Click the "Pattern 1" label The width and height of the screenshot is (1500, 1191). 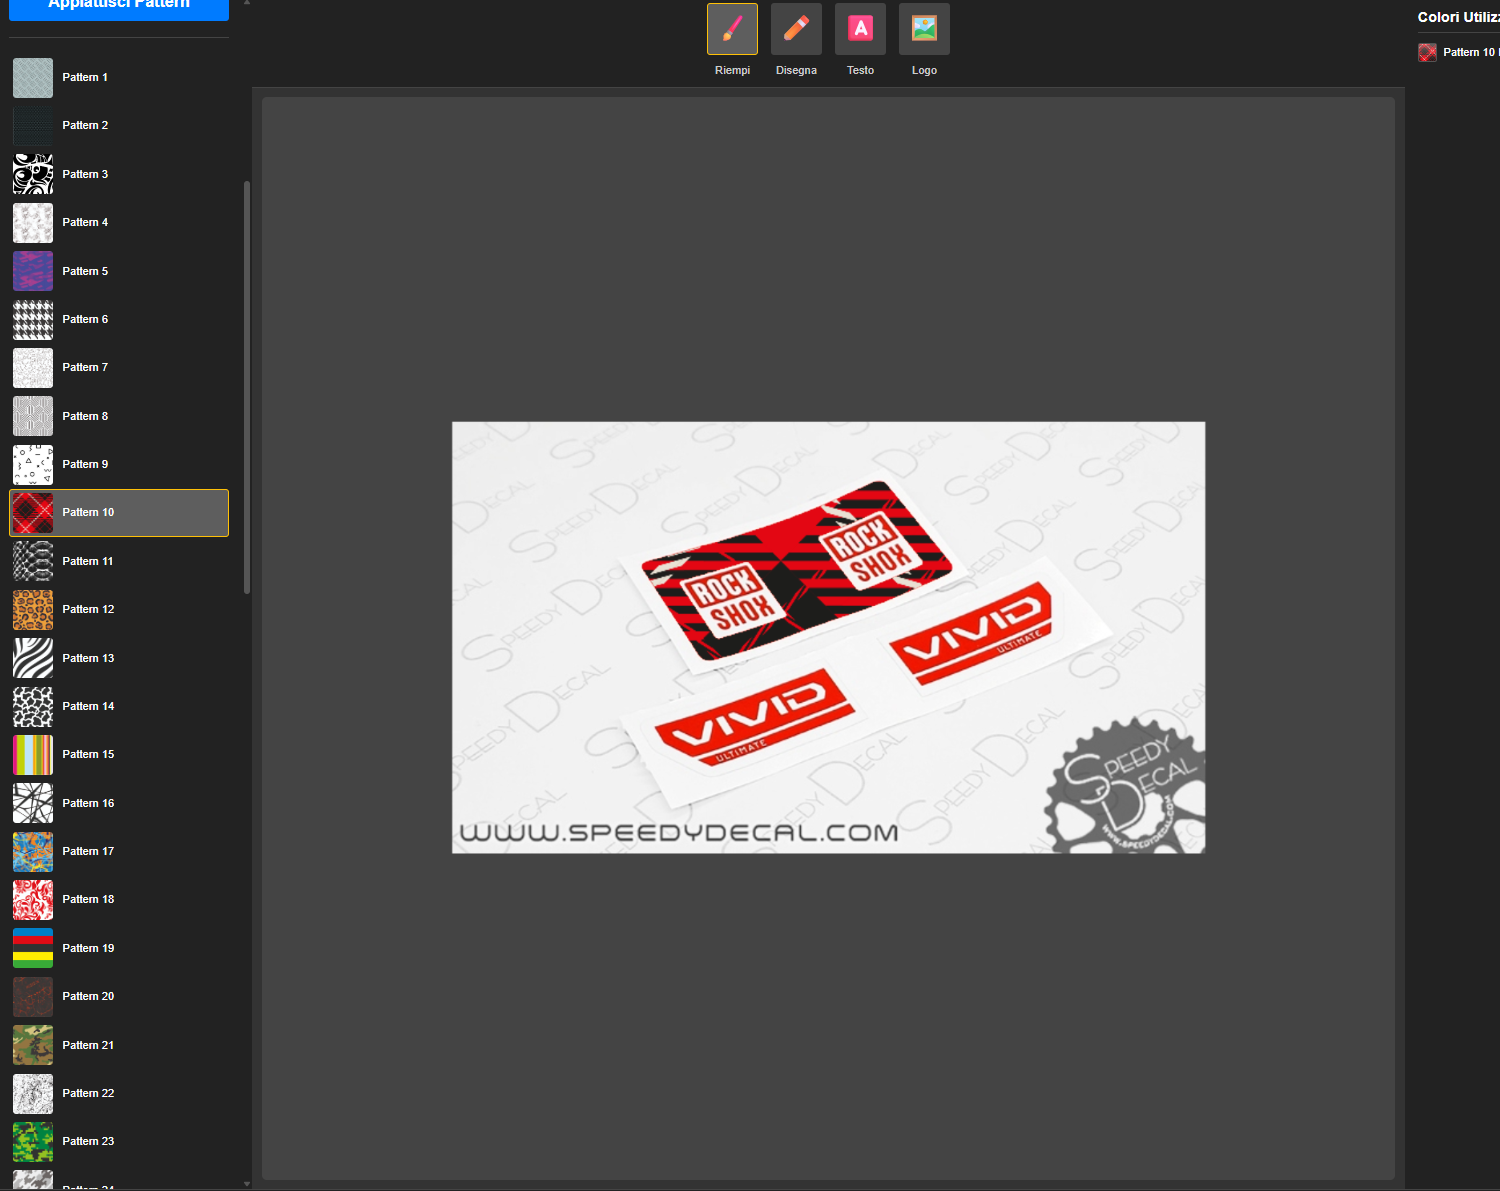coord(85,77)
